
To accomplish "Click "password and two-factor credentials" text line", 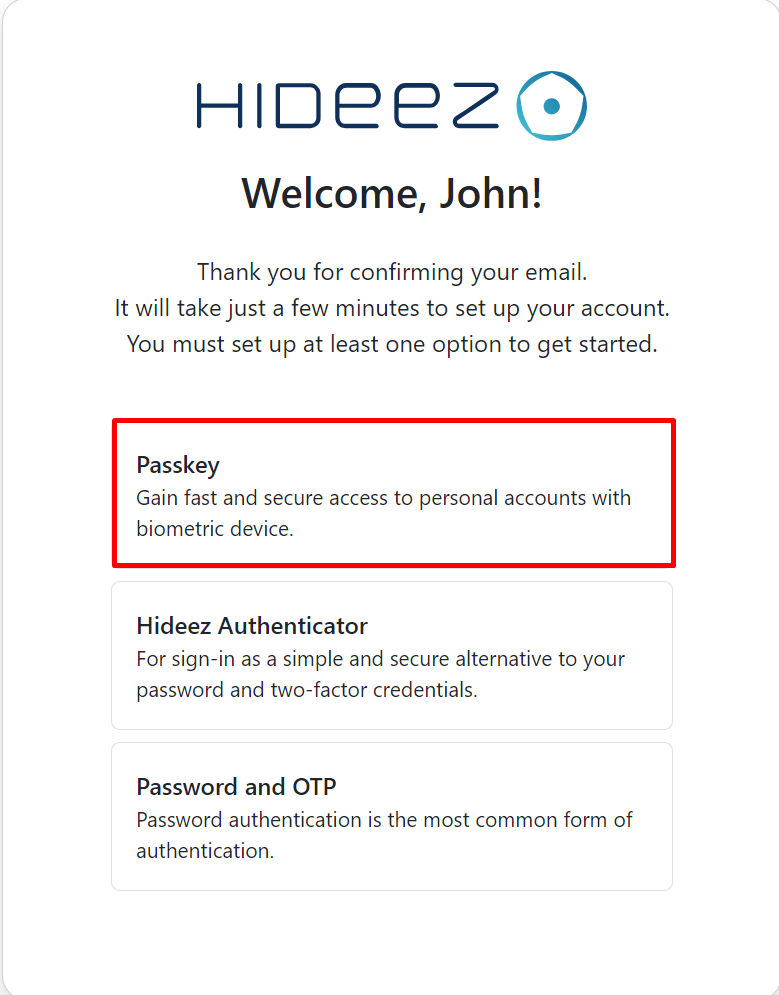I will click(x=307, y=690).
